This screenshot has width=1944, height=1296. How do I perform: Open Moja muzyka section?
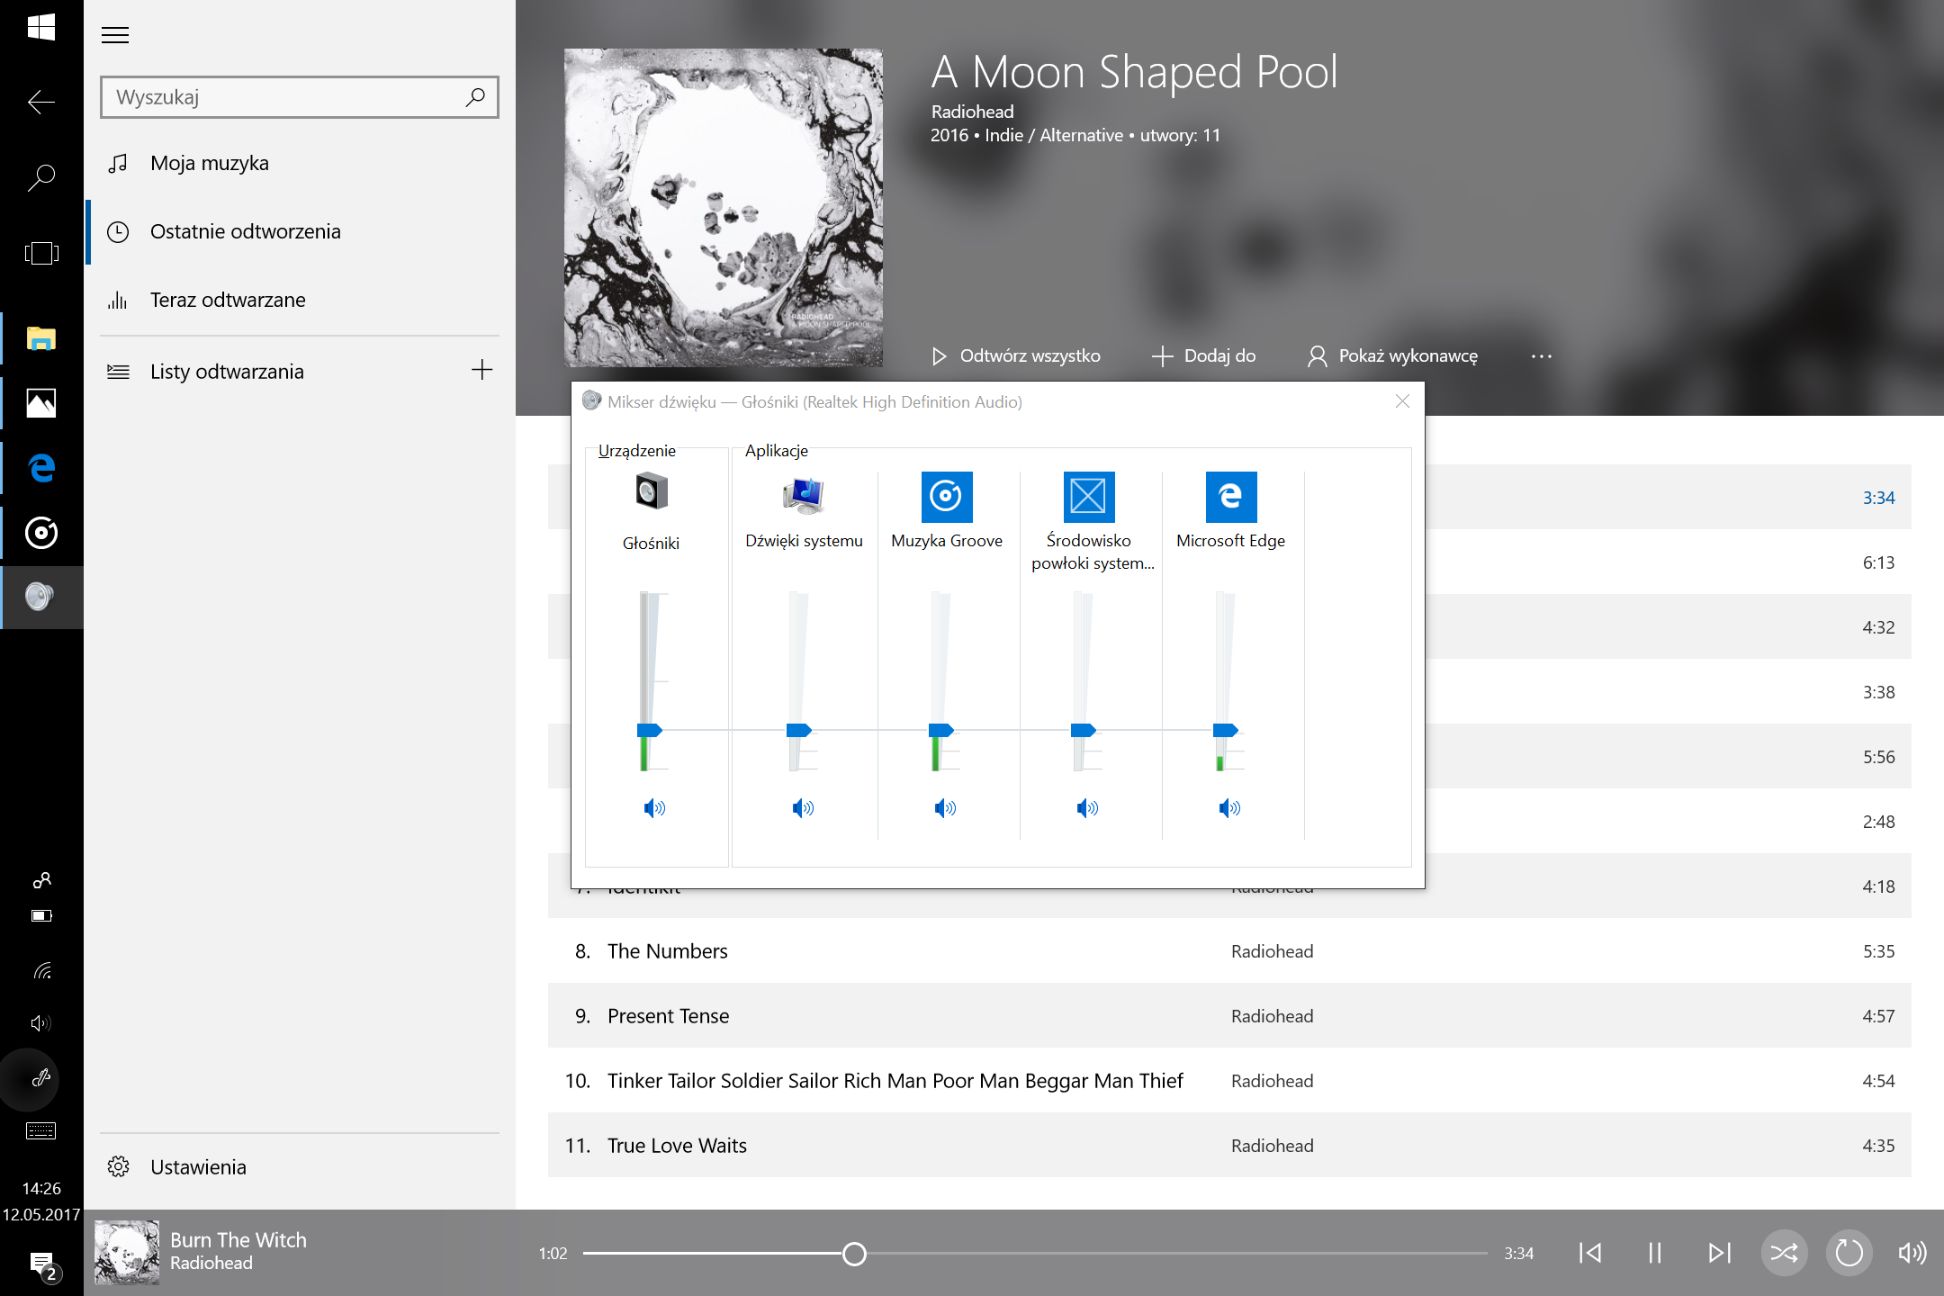pos(209,163)
